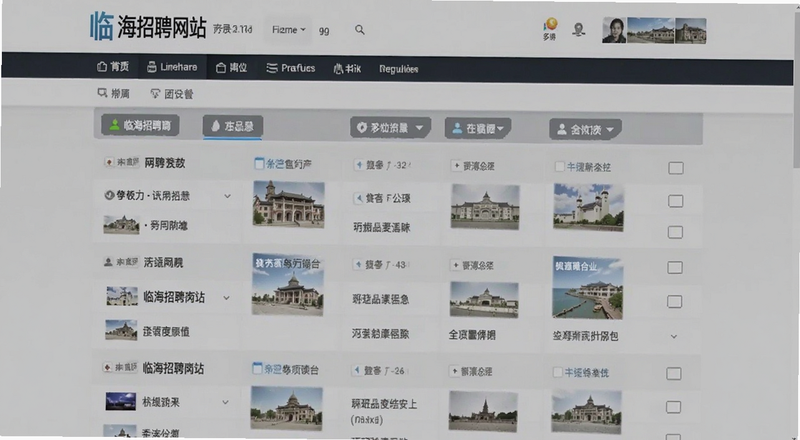Image resolution: width=800 pixels, height=440 pixels.
Task: Click calendar icon in the -26 row
Action: 257,369
